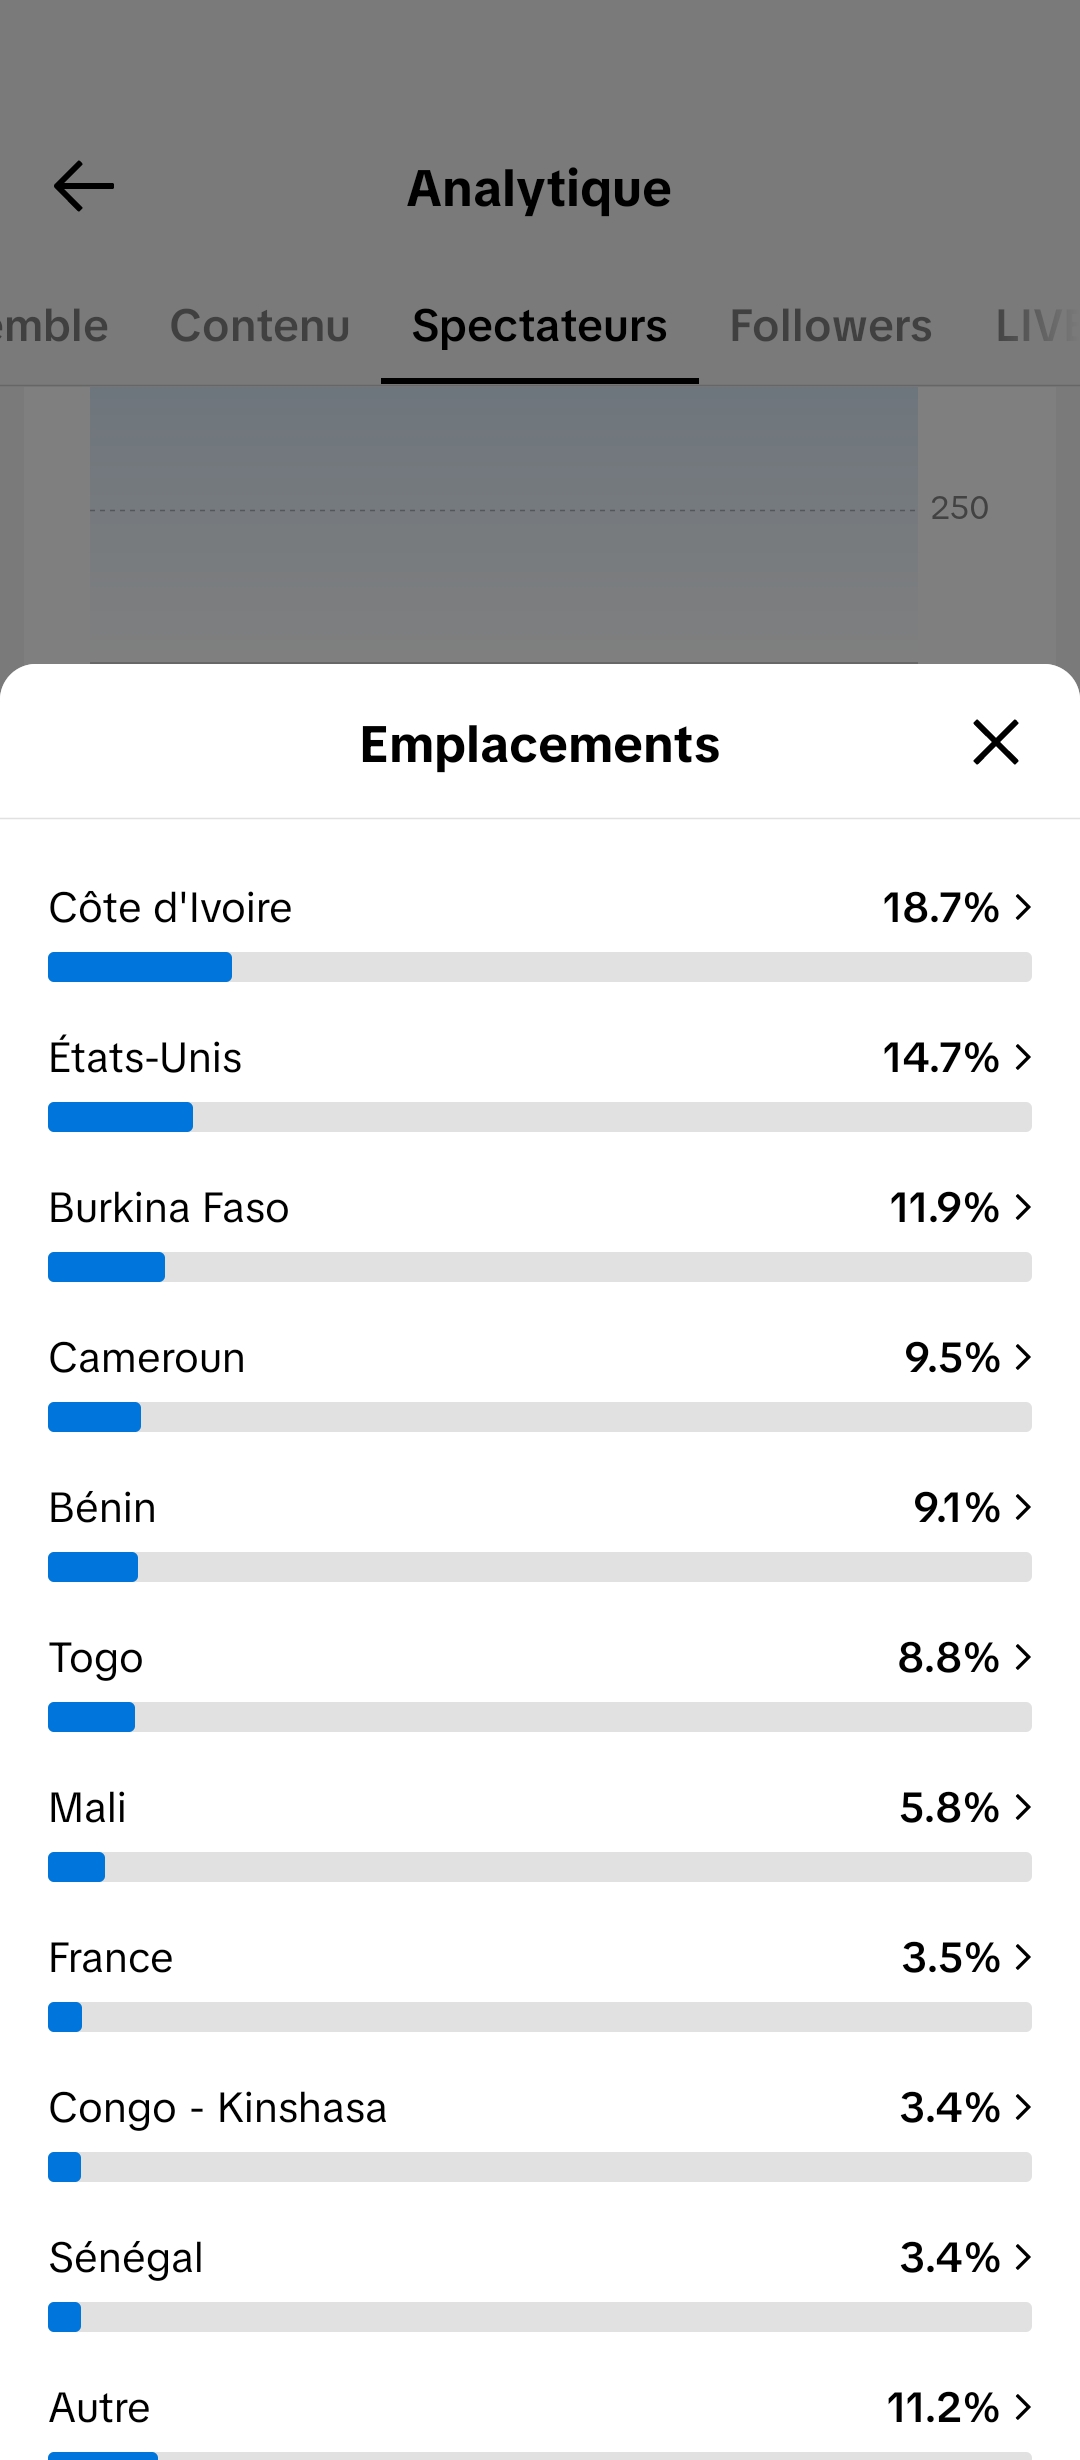Open Congo - Kinshasa chevron
The width and height of the screenshot is (1080, 2460).
(x=1022, y=2107)
